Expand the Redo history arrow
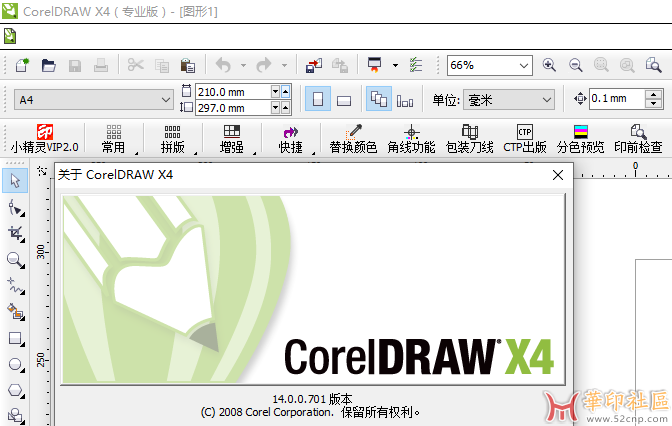This screenshot has height=426, width=672. [284, 66]
